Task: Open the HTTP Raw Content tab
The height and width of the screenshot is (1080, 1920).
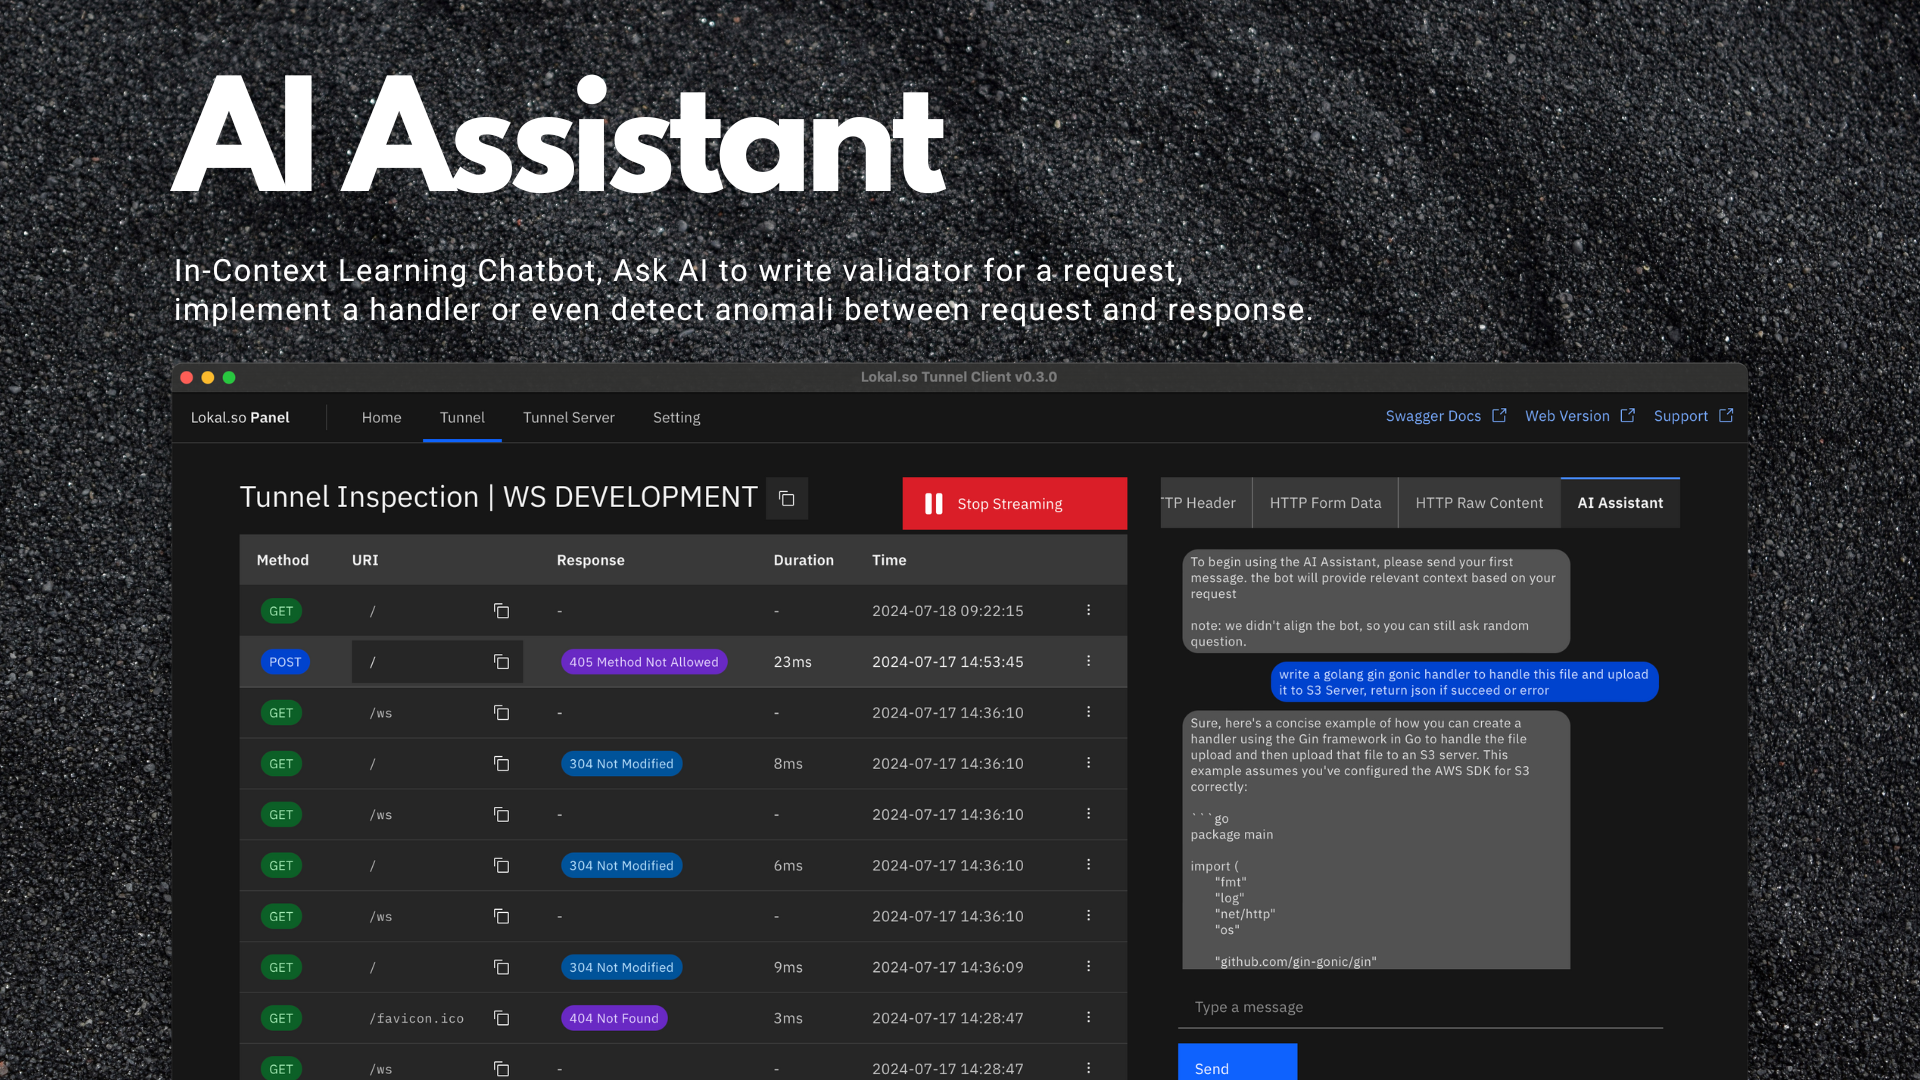Action: click(x=1478, y=503)
